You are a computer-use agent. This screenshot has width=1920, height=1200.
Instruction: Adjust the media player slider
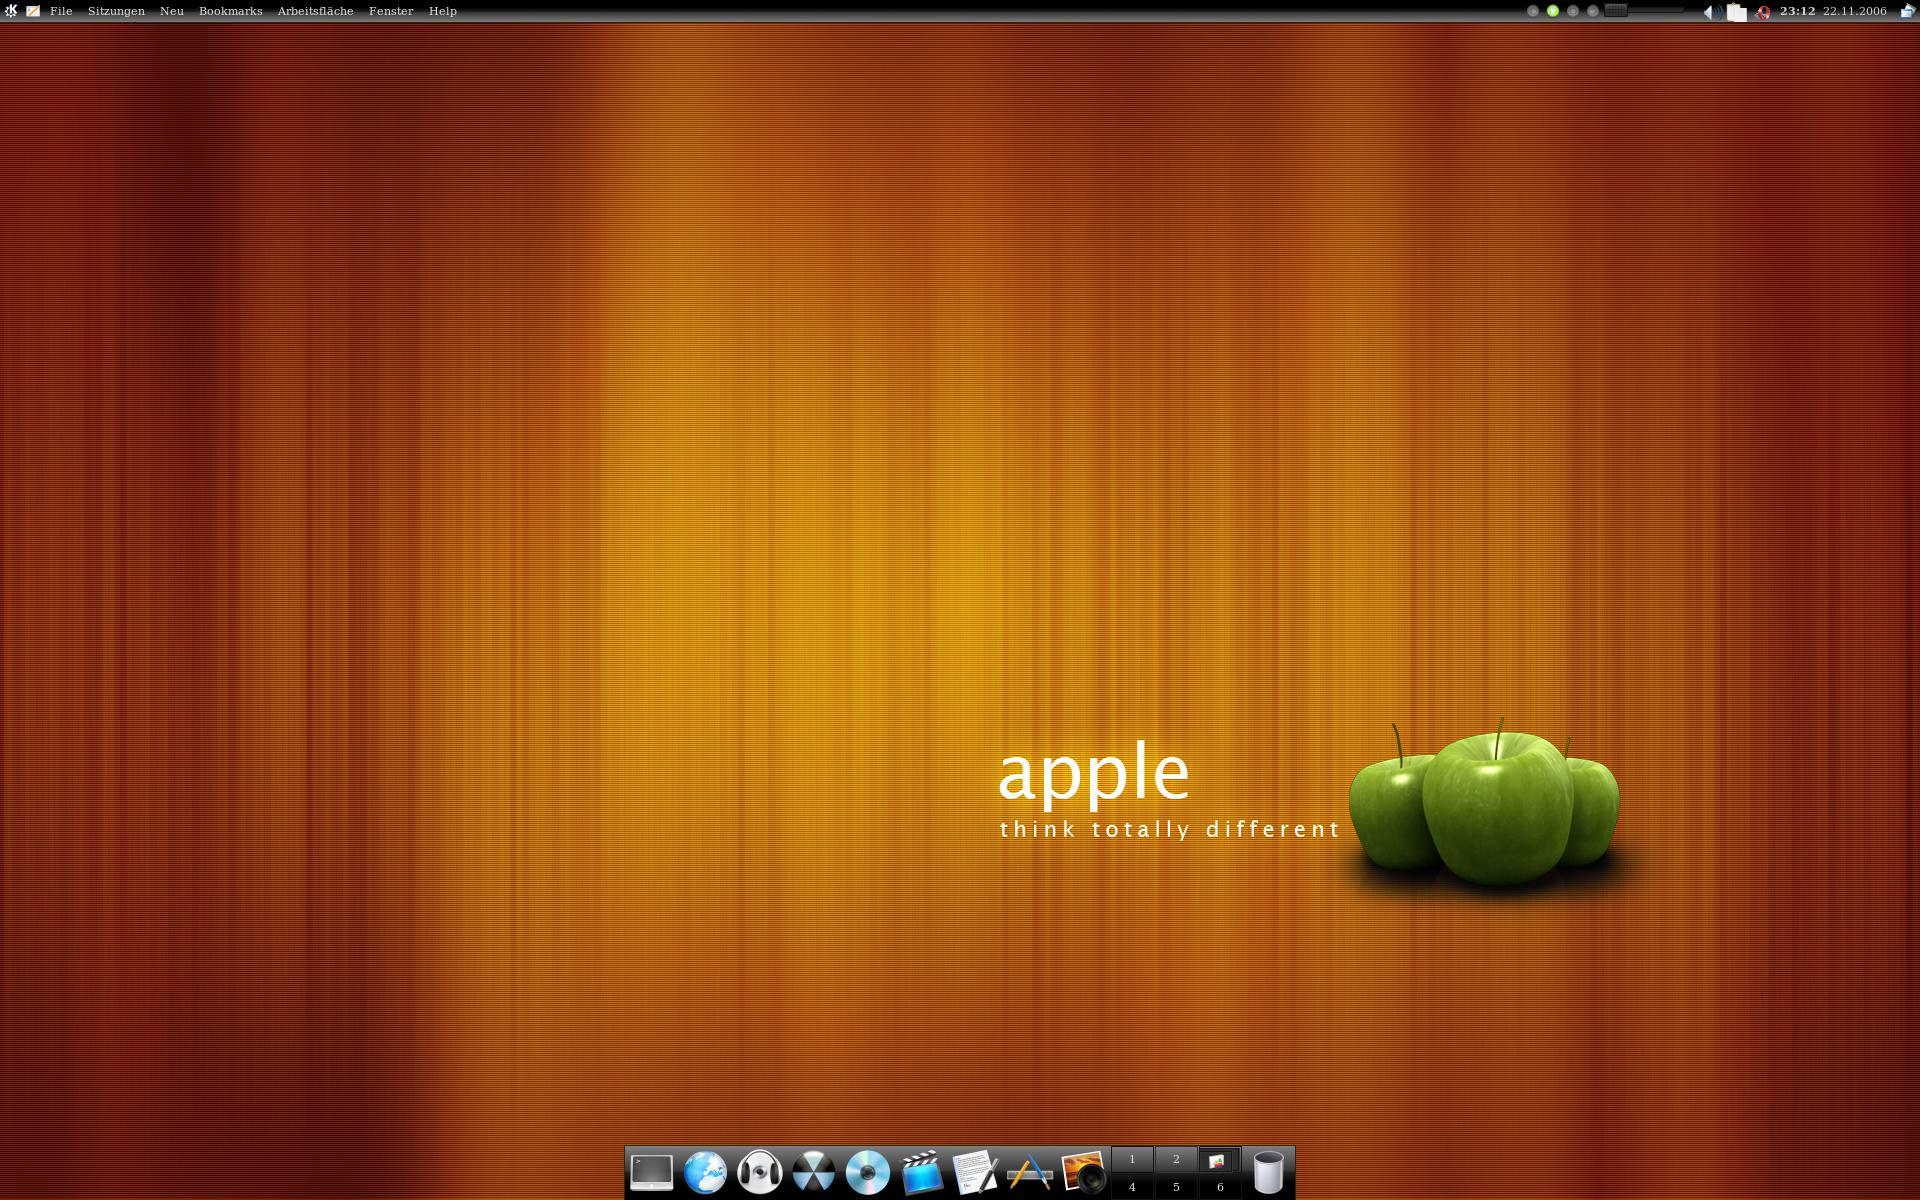1644,10
